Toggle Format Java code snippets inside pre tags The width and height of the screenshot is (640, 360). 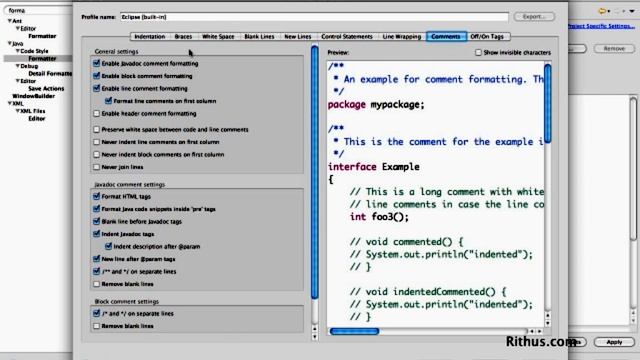97,209
